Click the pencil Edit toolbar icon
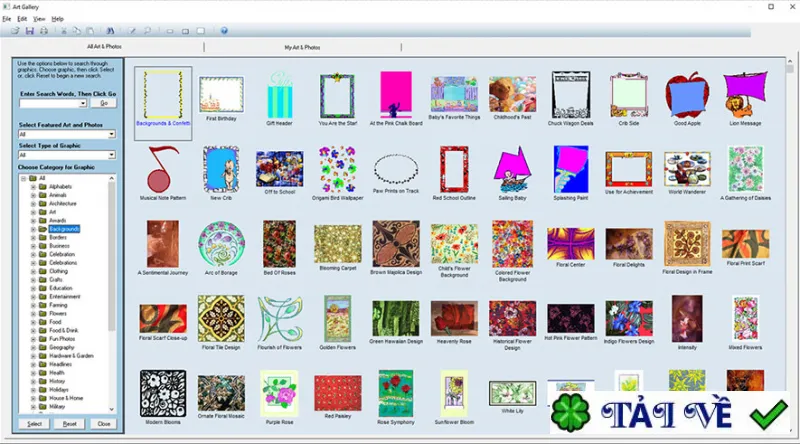This screenshot has height=444, width=800. pos(132,31)
